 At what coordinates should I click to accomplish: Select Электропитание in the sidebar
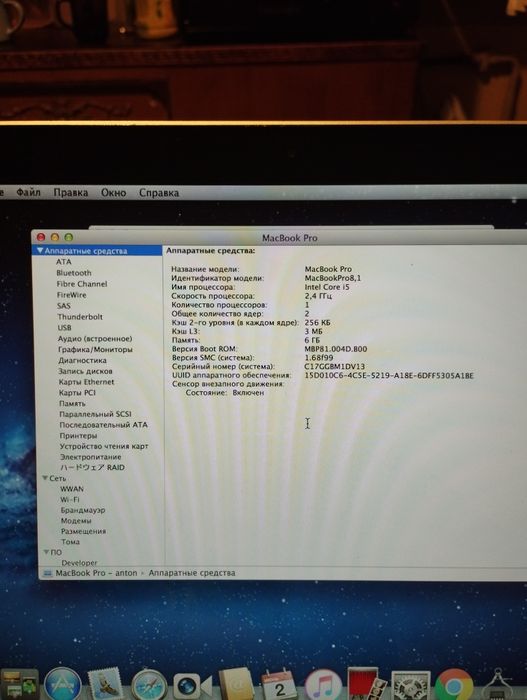tap(91, 457)
